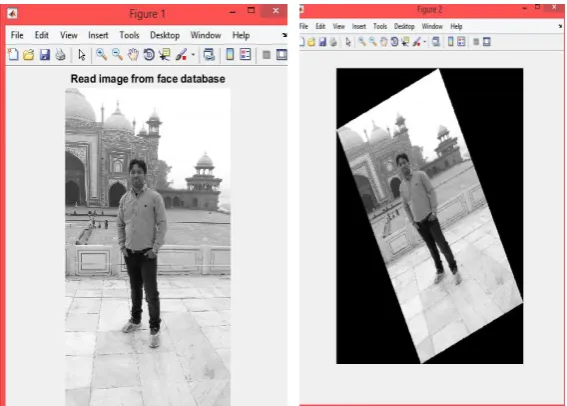Screen dimensions: 567x406
Task: Click Hide Plot Tools icon in Figure 2
Action: [x=476, y=42]
